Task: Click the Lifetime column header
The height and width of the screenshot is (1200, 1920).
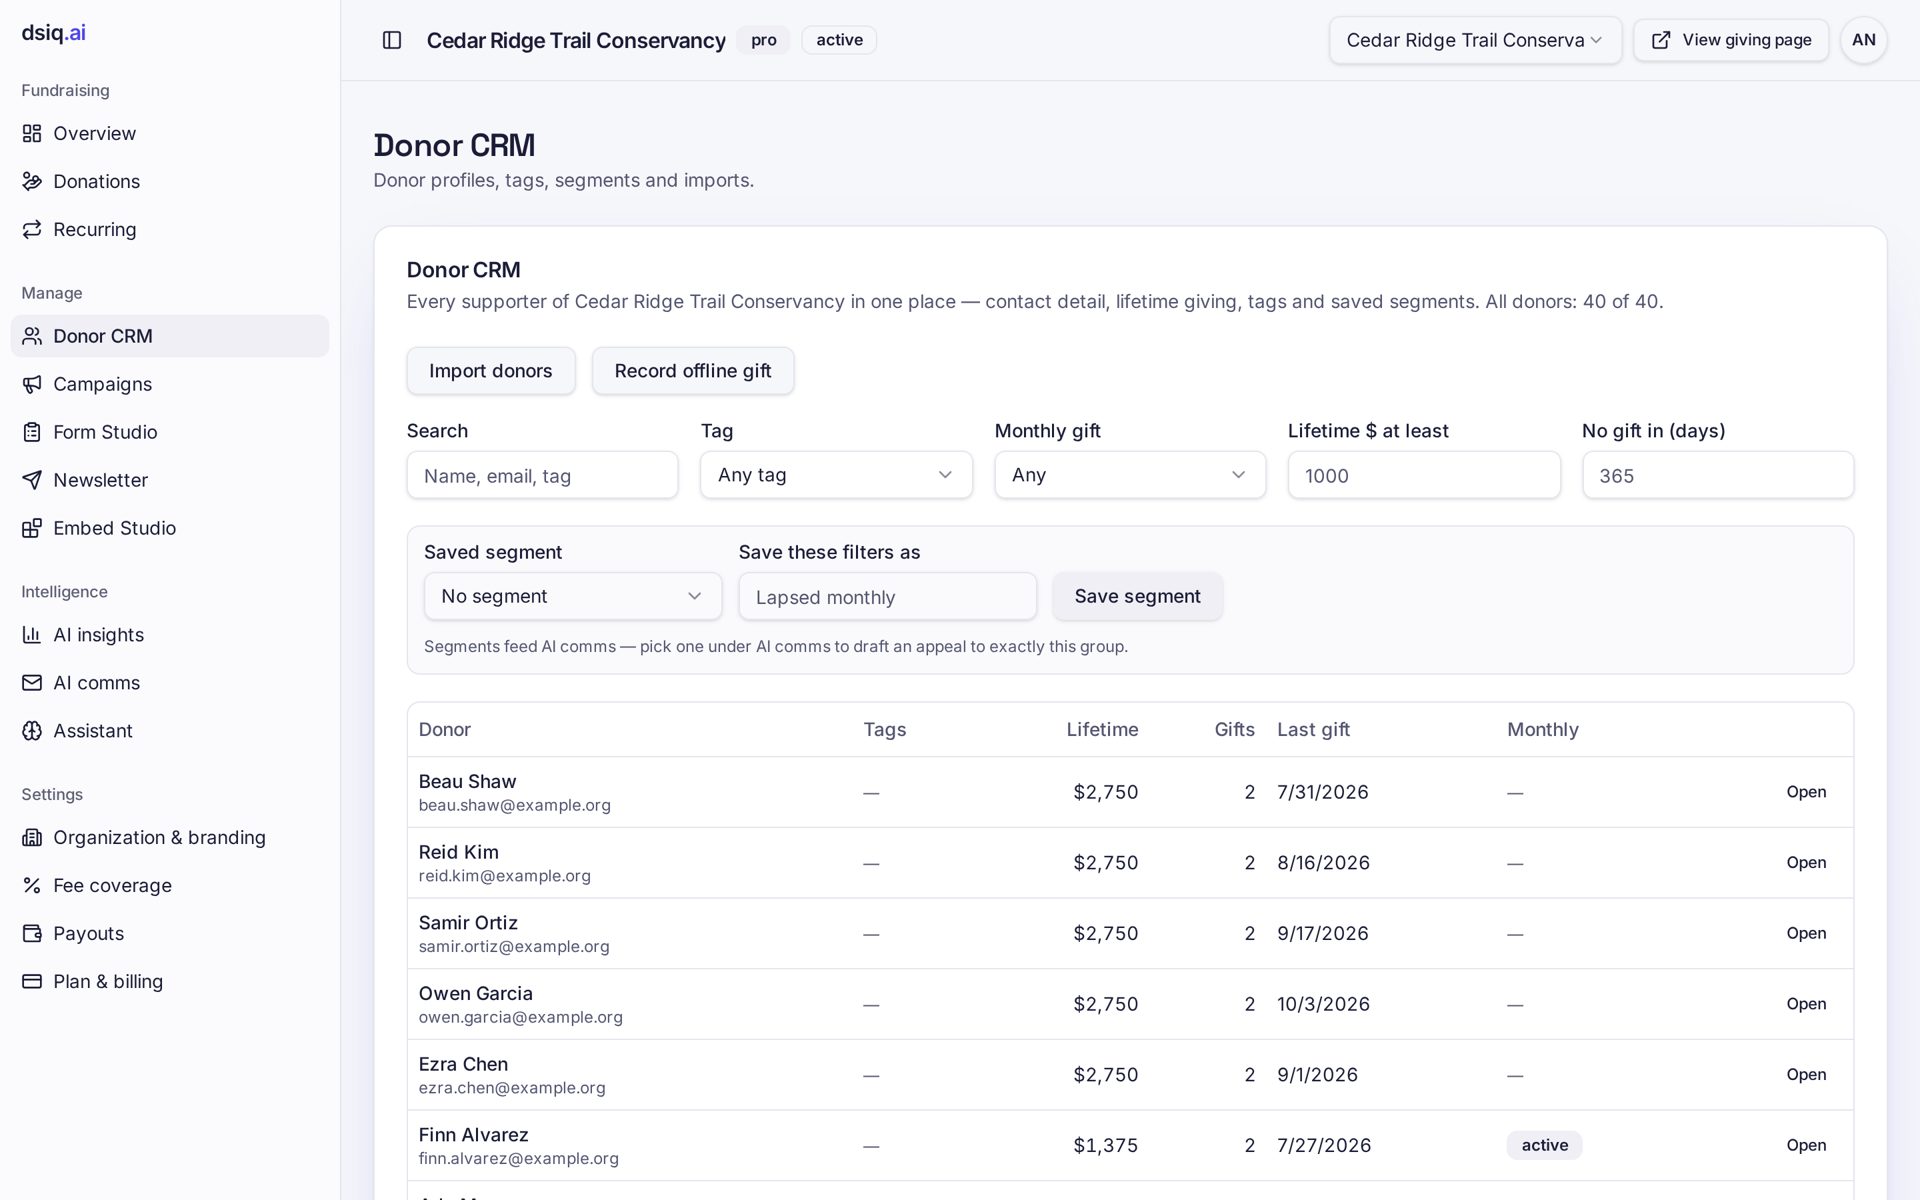Action: pyautogui.click(x=1102, y=729)
